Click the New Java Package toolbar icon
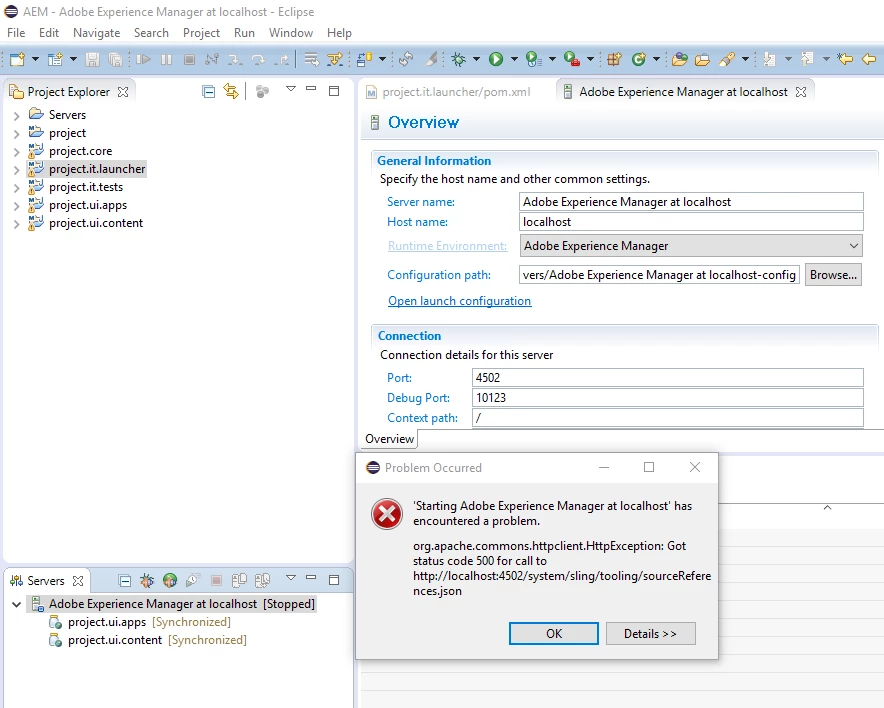The height and width of the screenshot is (708, 884). (615, 59)
